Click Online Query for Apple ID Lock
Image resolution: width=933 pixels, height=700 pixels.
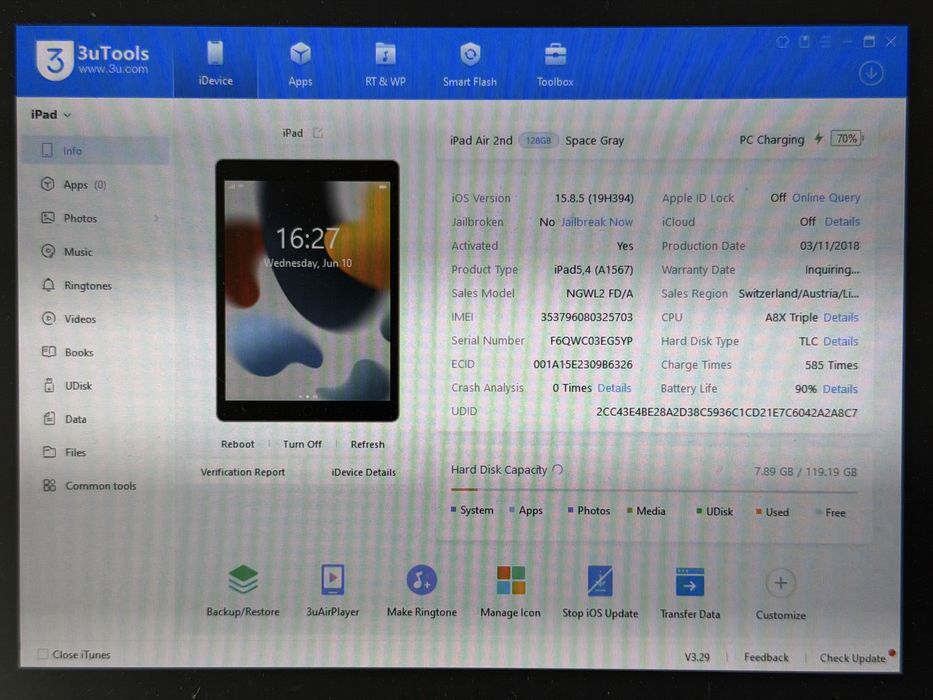click(x=826, y=198)
